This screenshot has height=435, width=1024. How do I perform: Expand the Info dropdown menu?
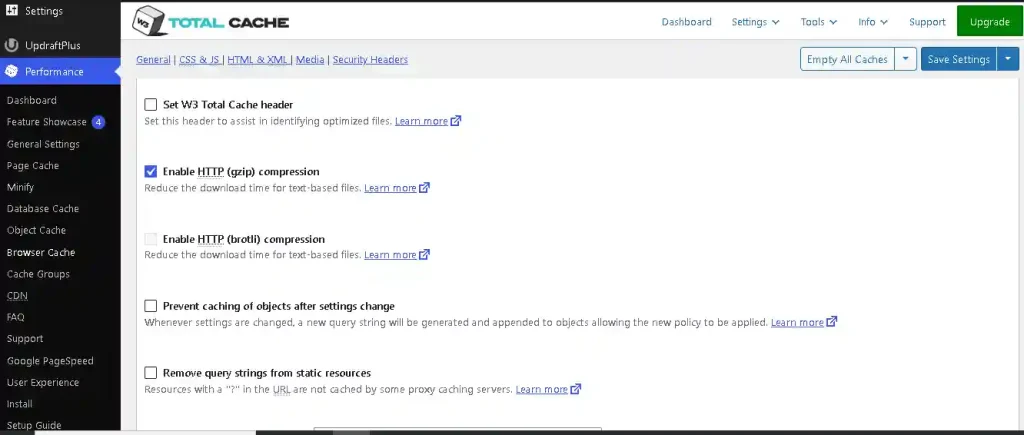click(x=873, y=22)
